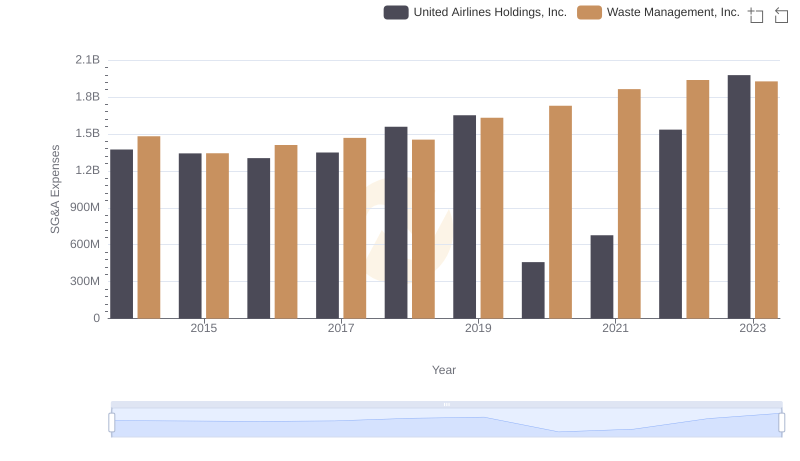Click Waste Management bar for 2016
The height and width of the screenshot is (461, 800).
(286, 232)
